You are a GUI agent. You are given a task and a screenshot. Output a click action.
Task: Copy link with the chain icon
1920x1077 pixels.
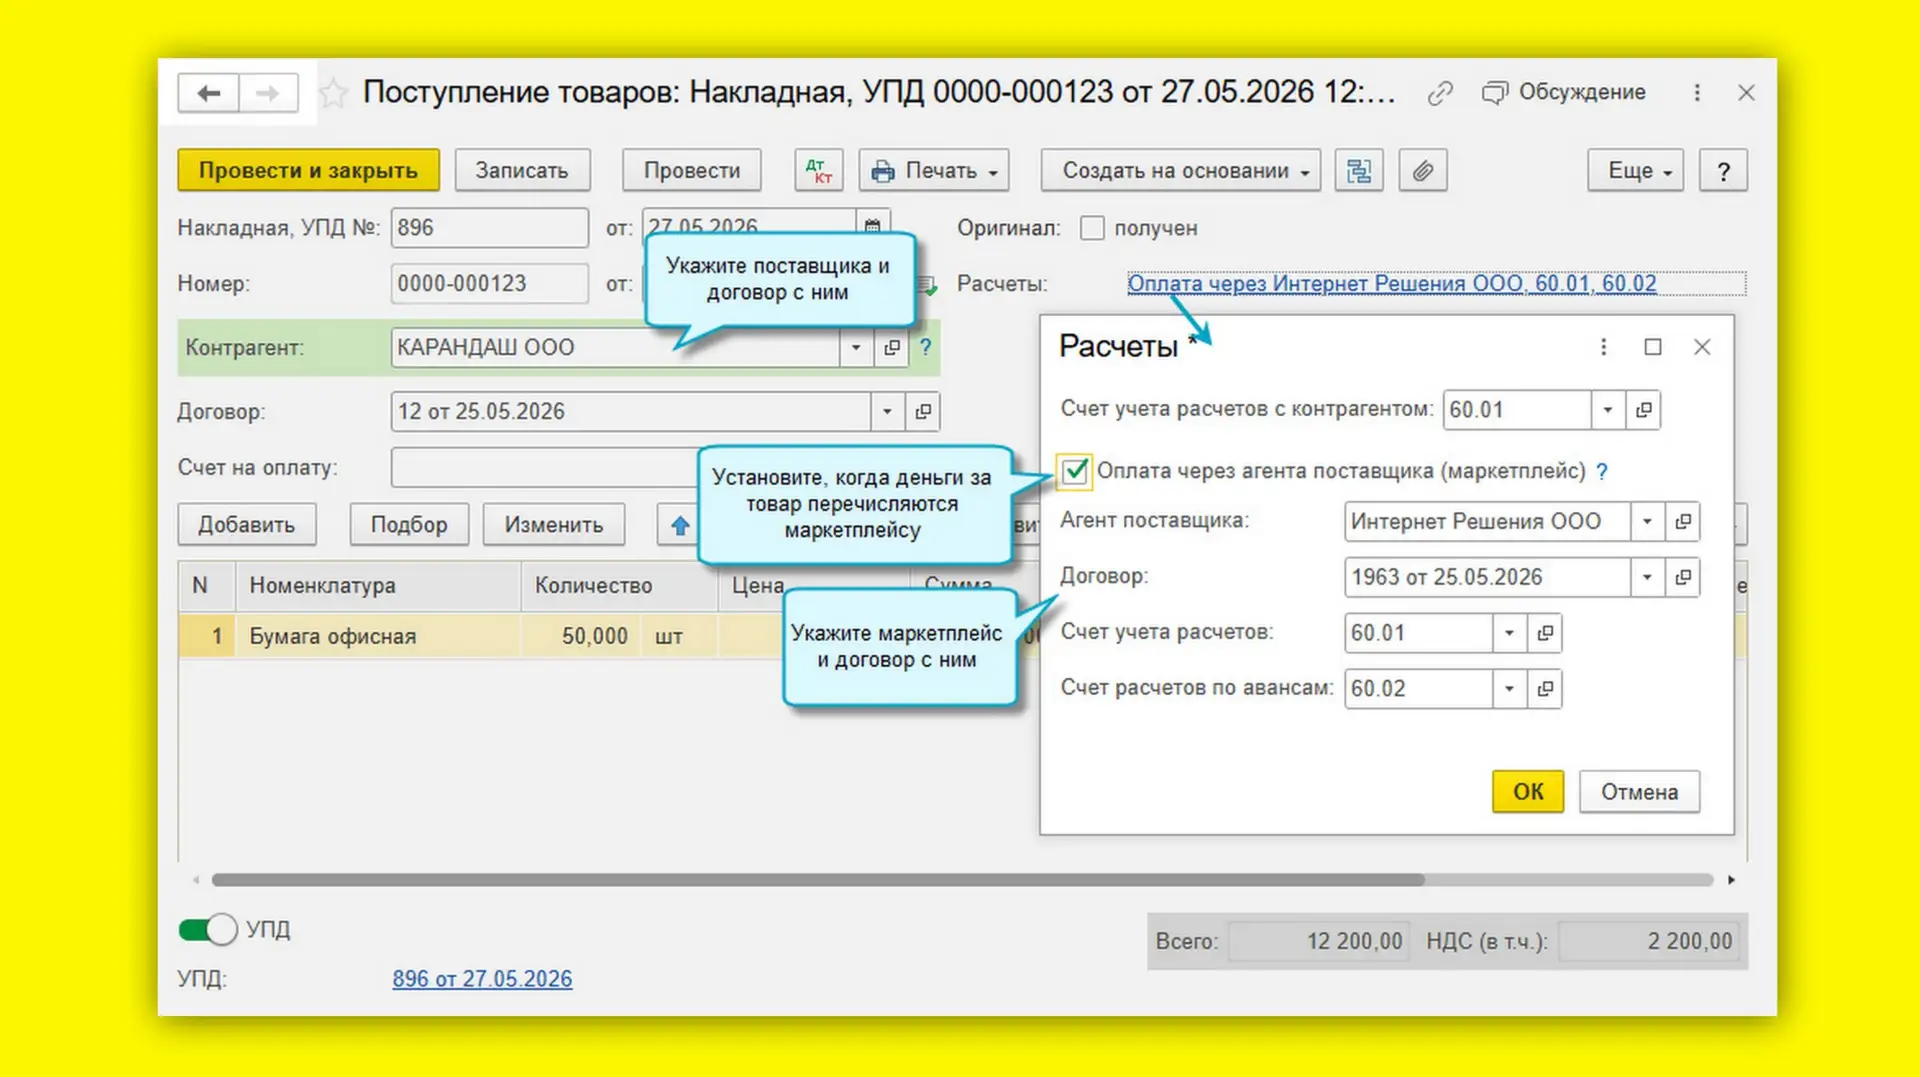point(1440,93)
